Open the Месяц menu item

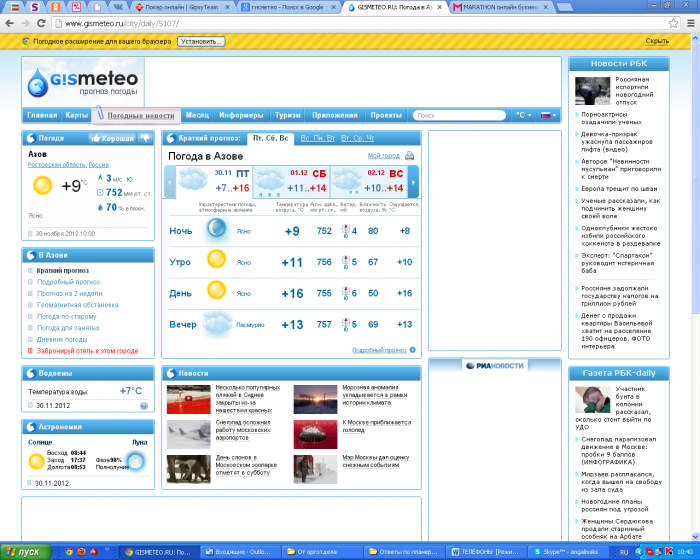point(197,115)
